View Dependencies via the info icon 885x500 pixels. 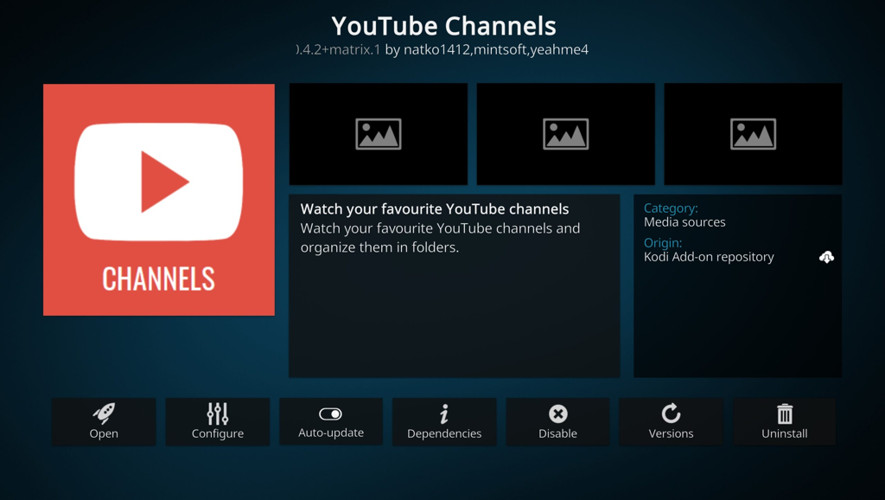(x=444, y=421)
